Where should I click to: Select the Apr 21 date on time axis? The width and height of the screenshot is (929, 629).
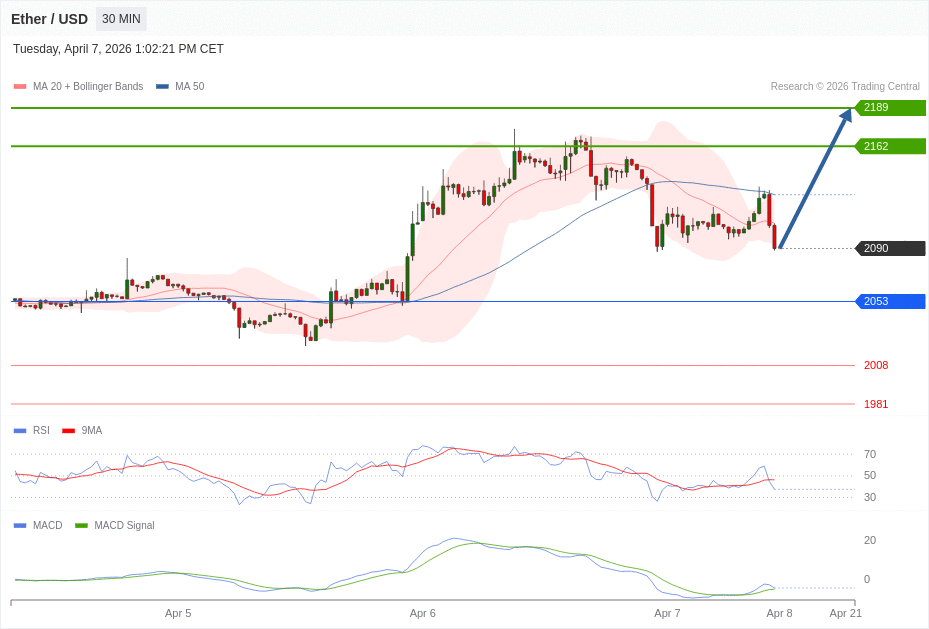pyautogui.click(x=845, y=613)
